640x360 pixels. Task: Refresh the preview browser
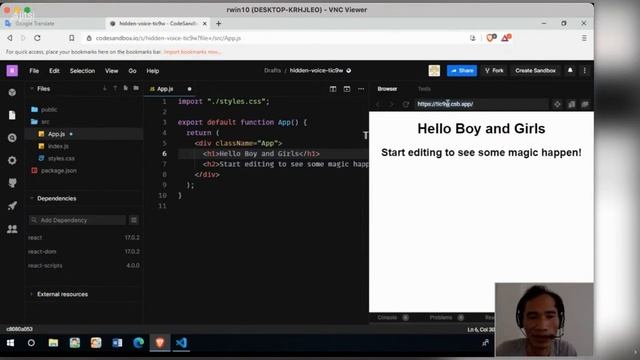click(x=406, y=104)
